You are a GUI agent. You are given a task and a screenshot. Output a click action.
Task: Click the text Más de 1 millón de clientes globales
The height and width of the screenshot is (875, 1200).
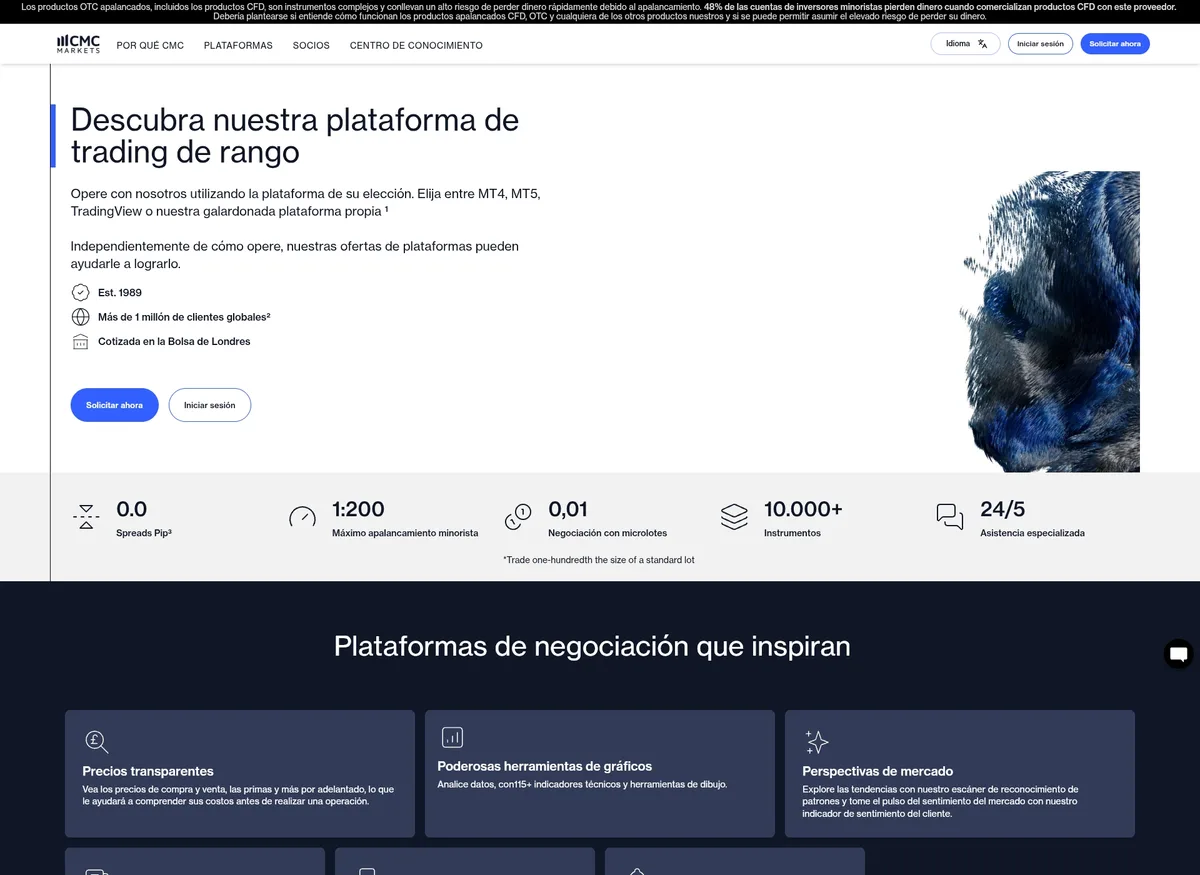(184, 317)
